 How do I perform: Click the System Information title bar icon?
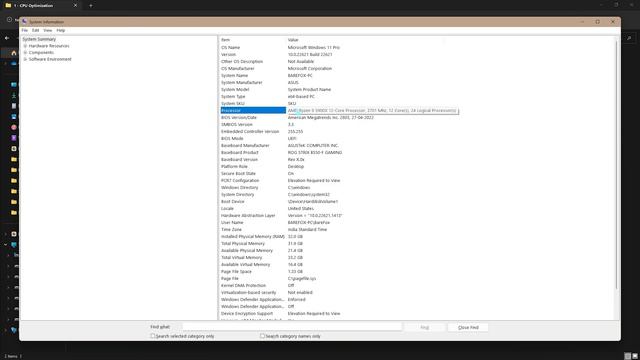(x=24, y=22)
